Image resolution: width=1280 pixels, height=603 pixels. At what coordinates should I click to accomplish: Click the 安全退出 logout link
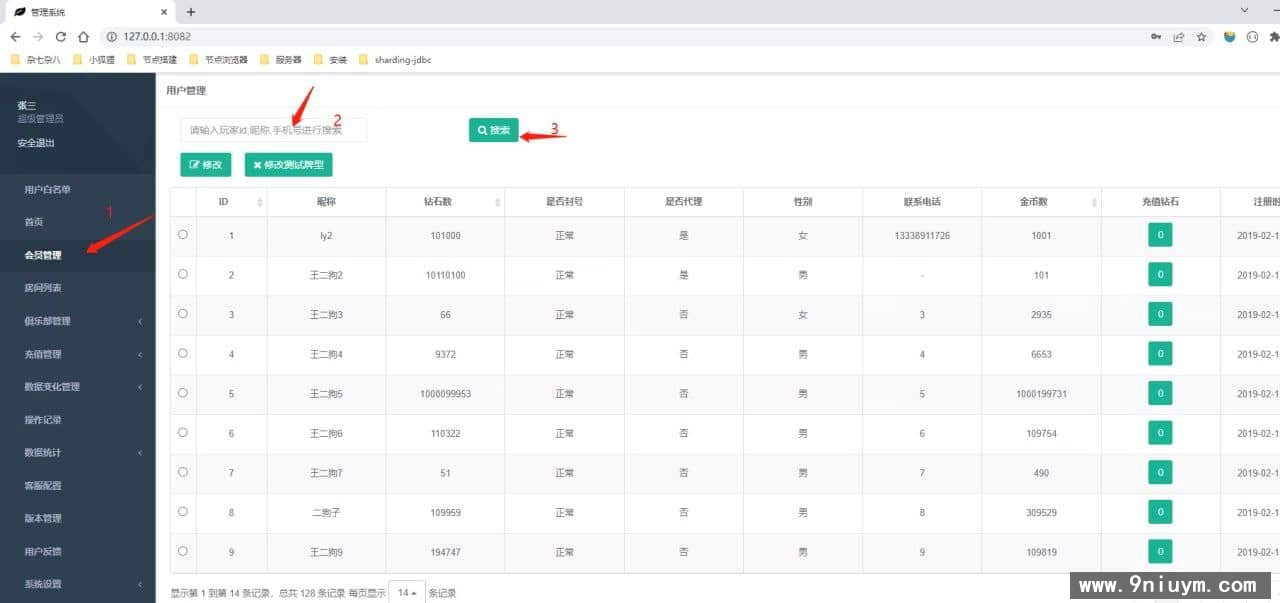[x=36, y=143]
